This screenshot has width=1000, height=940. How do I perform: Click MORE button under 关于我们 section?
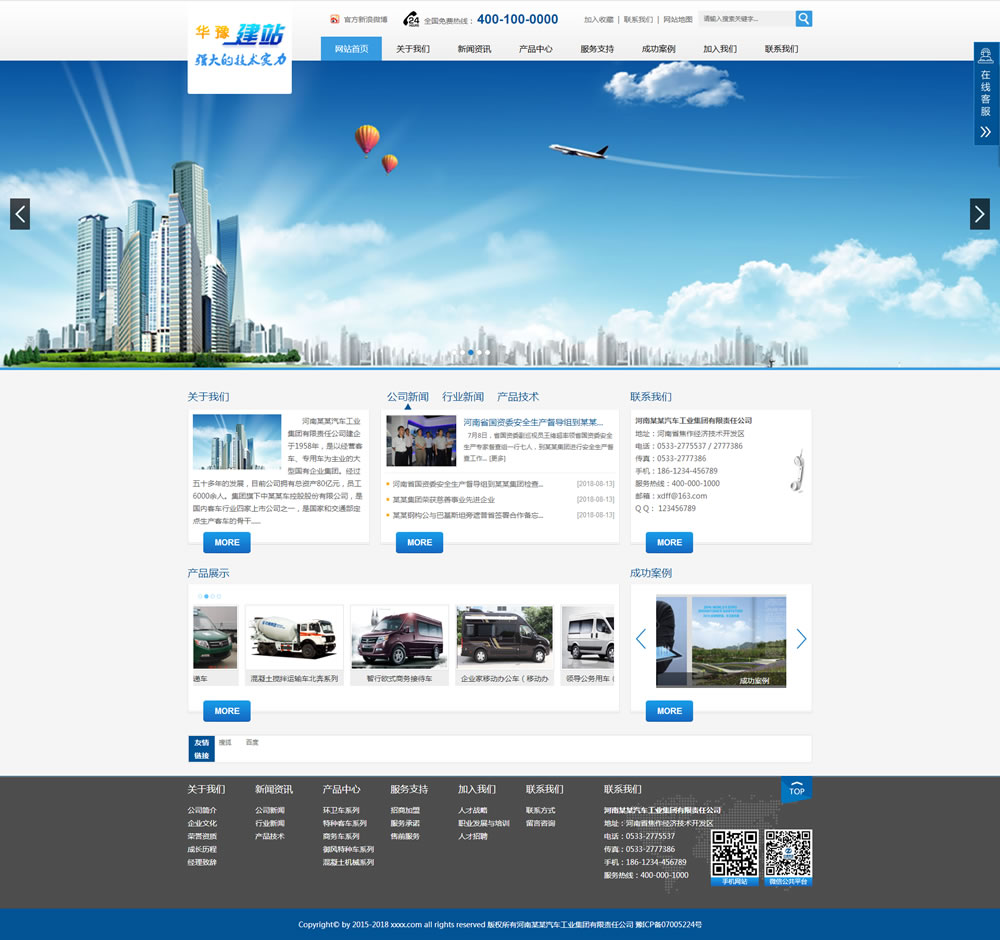pyautogui.click(x=227, y=542)
